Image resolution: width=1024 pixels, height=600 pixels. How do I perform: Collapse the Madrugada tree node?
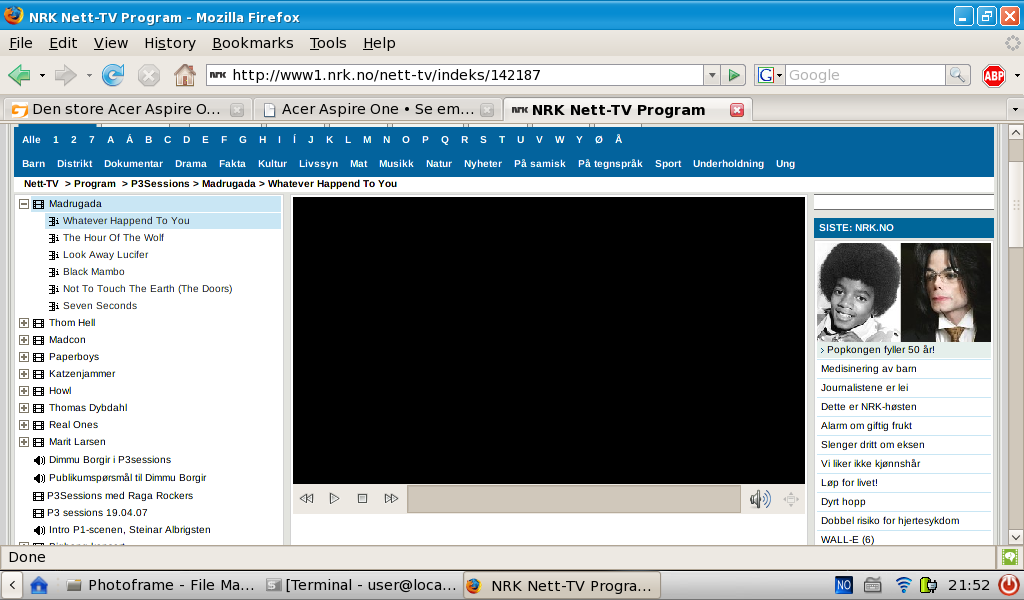(x=24, y=204)
